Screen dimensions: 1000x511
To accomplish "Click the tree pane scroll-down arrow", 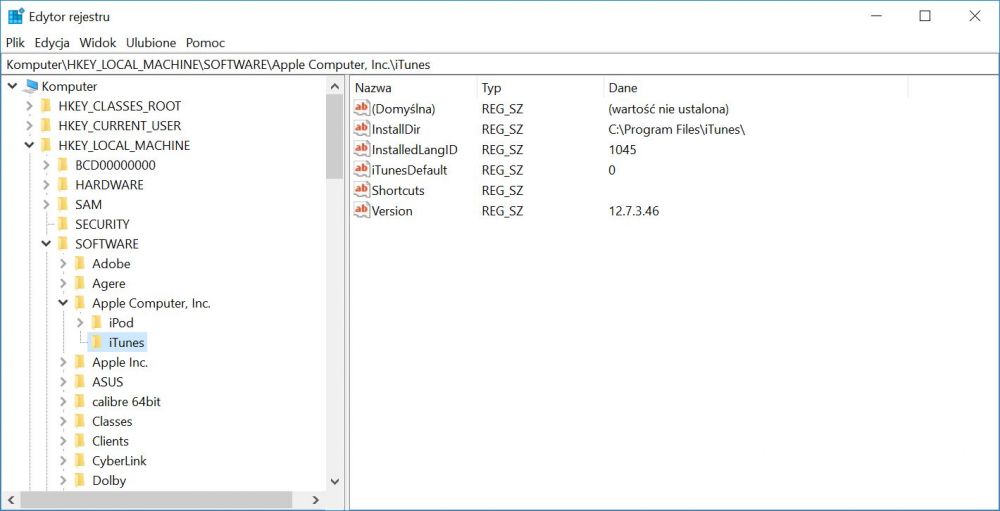I will [x=335, y=481].
